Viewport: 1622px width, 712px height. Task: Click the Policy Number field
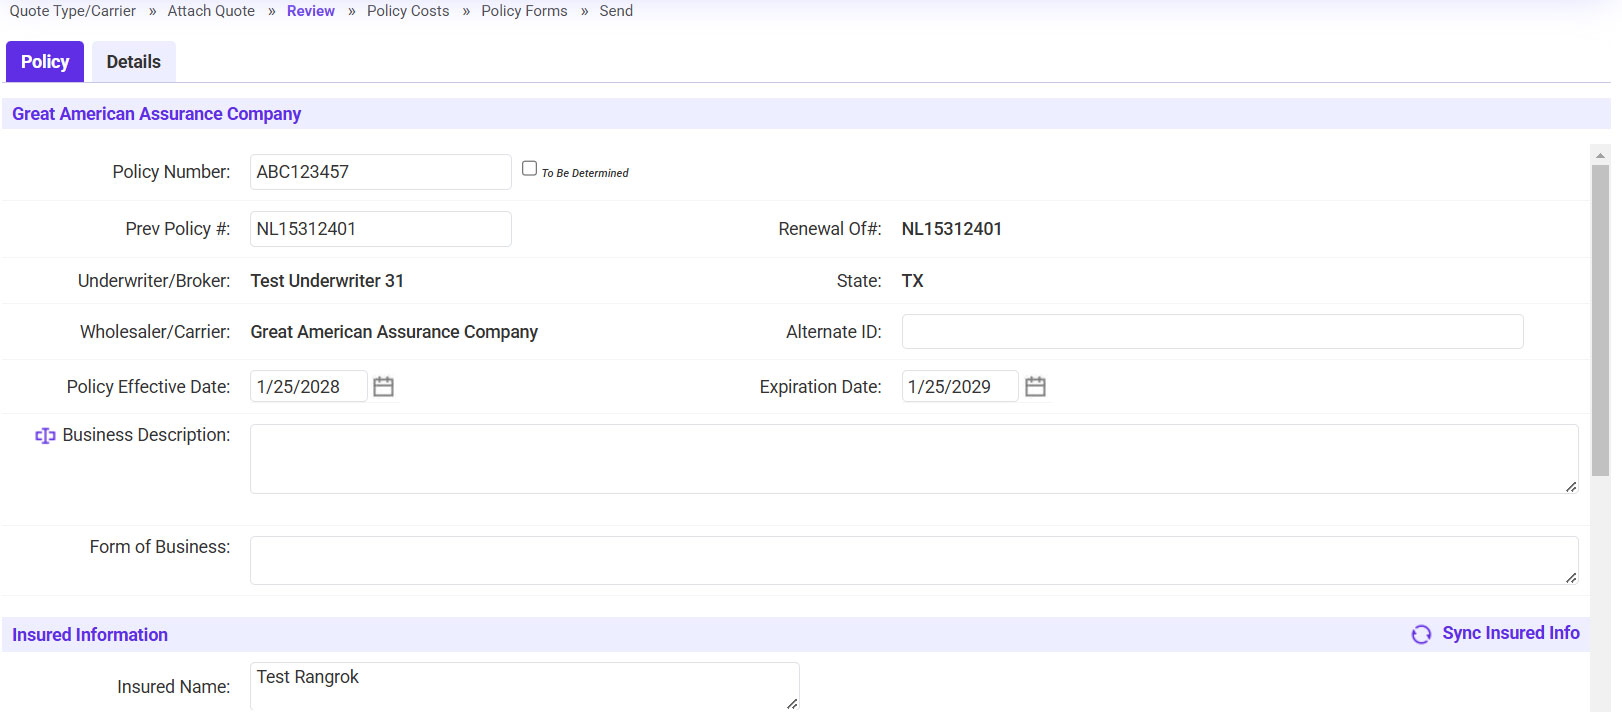[381, 172]
